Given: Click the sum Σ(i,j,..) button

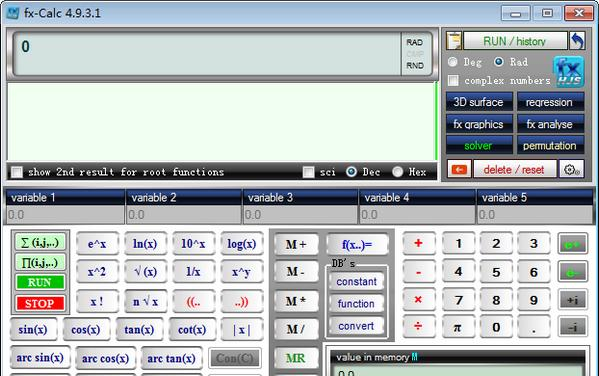Looking at the screenshot, I should click(40, 242).
